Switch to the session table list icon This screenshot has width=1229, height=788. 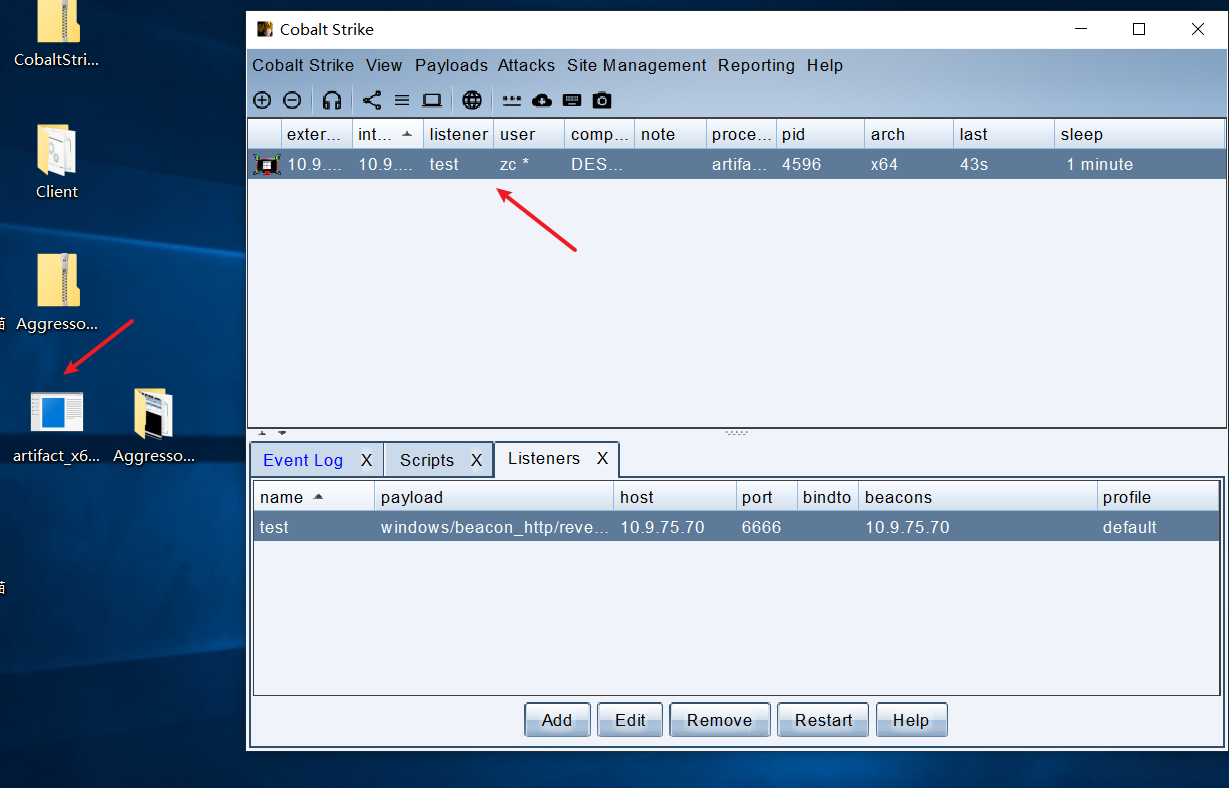click(402, 100)
